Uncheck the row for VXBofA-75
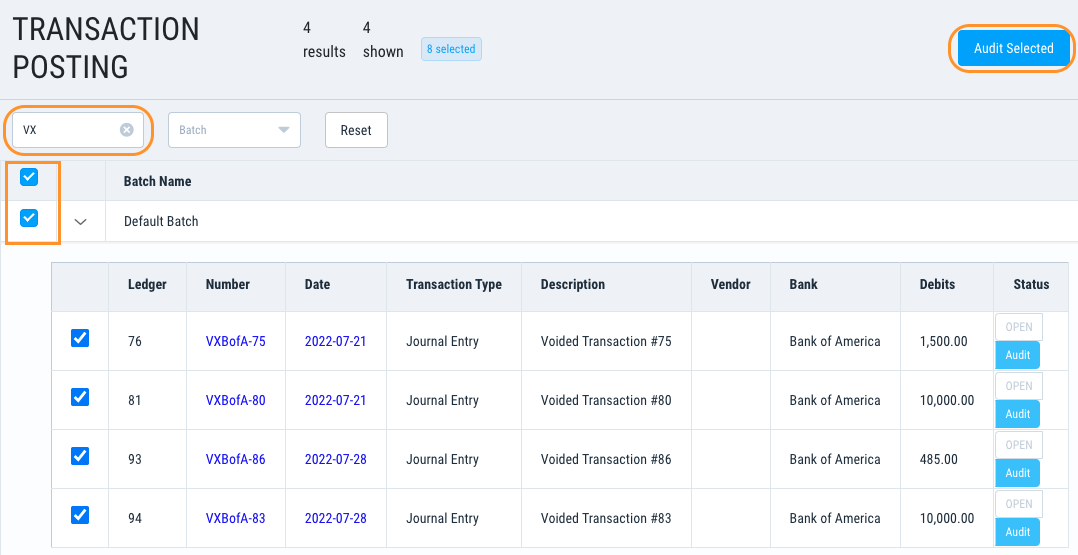Image resolution: width=1078 pixels, height=555 pixels. [x=80, y=338]
